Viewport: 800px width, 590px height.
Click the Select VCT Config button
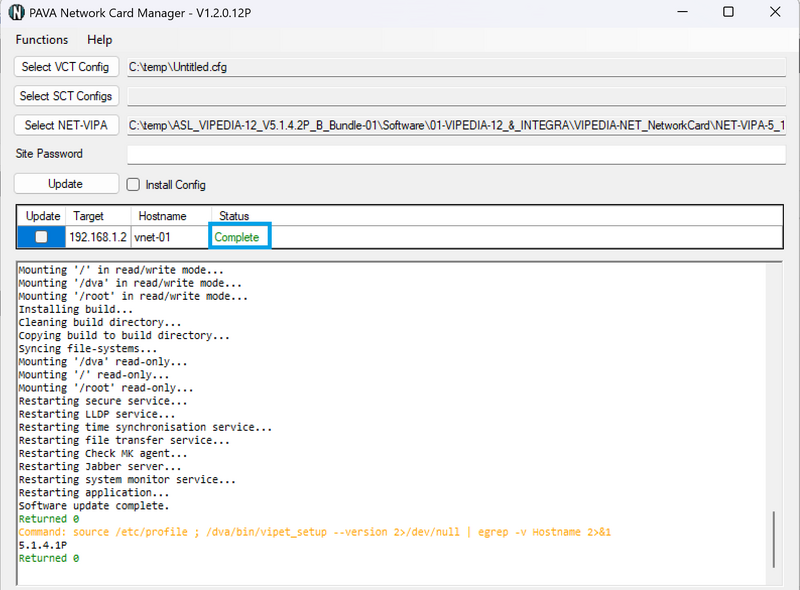pyautogui.click(x=66, y=67)
